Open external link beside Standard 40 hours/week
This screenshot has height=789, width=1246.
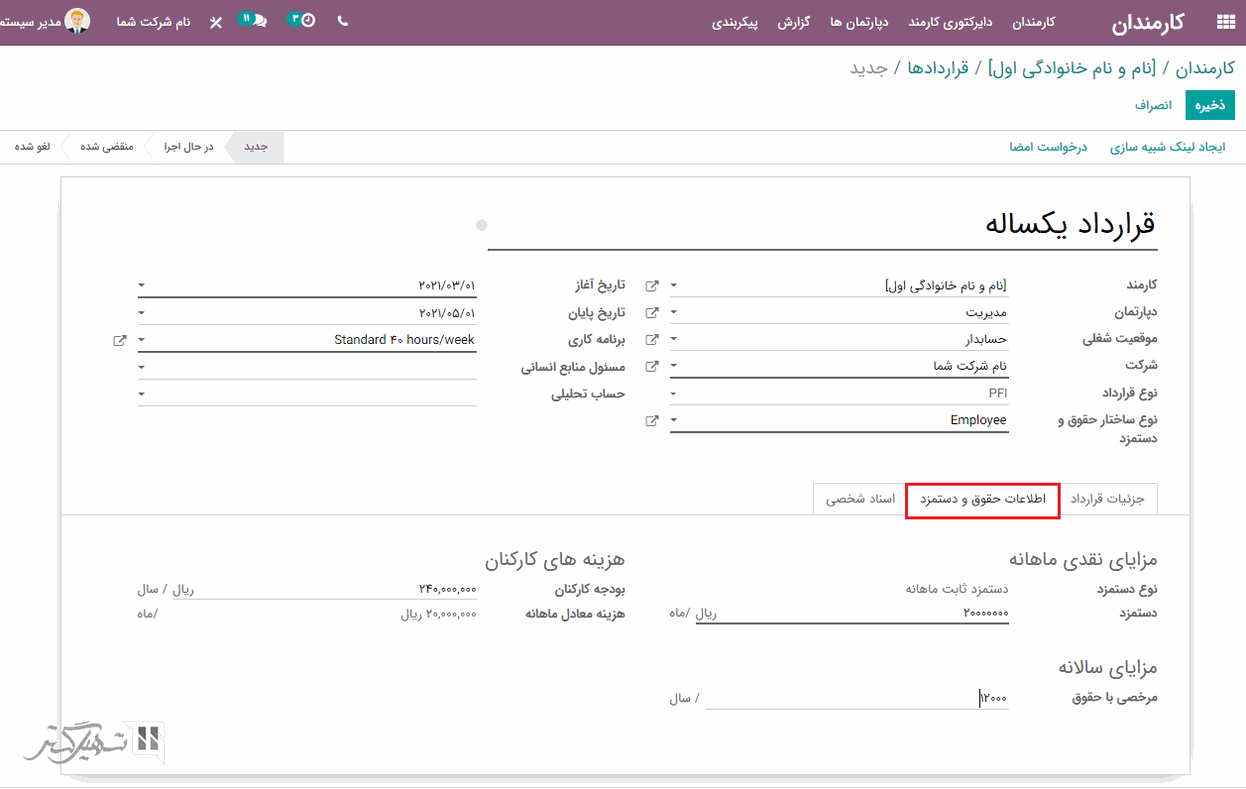point(120,341)
